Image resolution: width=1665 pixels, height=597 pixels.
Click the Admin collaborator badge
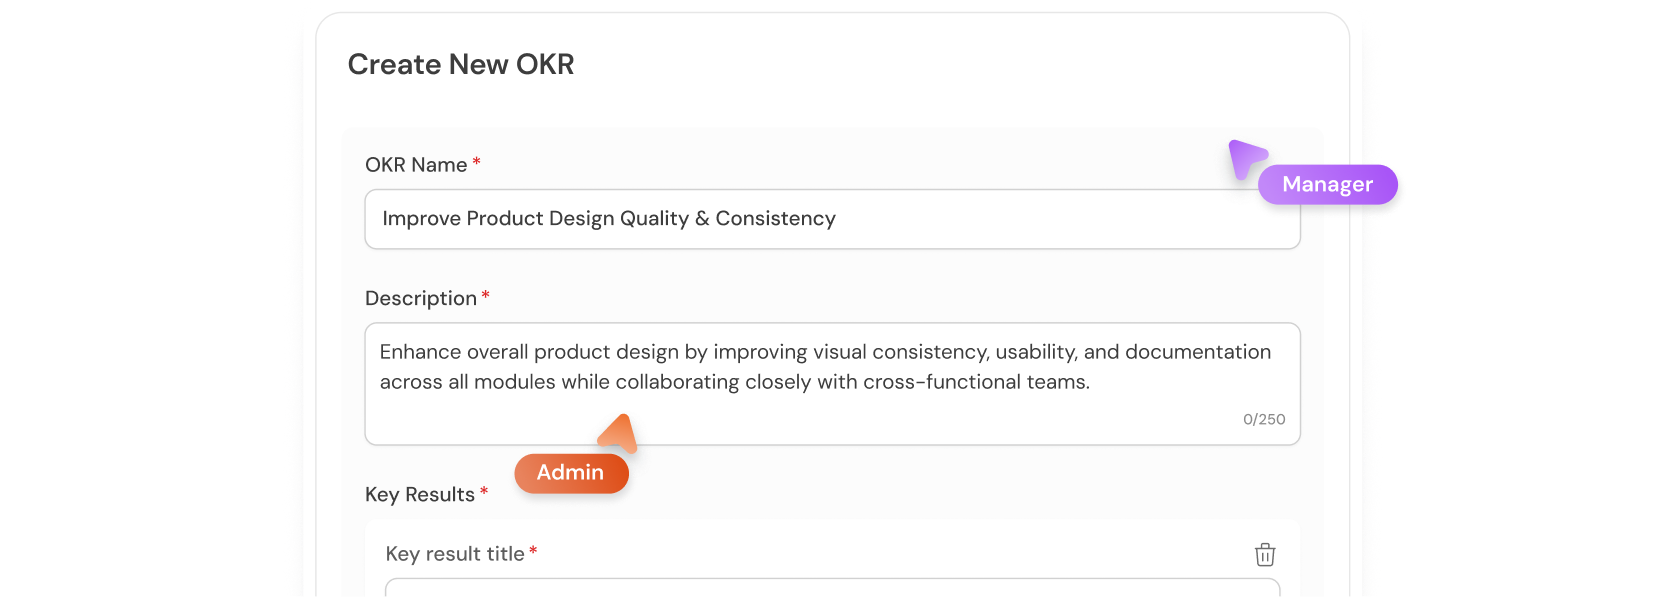(571, 473)
